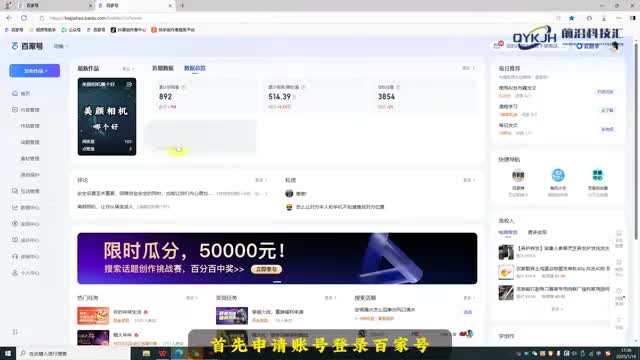Click the statistic value 514.39
Image resolution: width=640 pixels, height=360 pixels.
[x=280, y=97]
